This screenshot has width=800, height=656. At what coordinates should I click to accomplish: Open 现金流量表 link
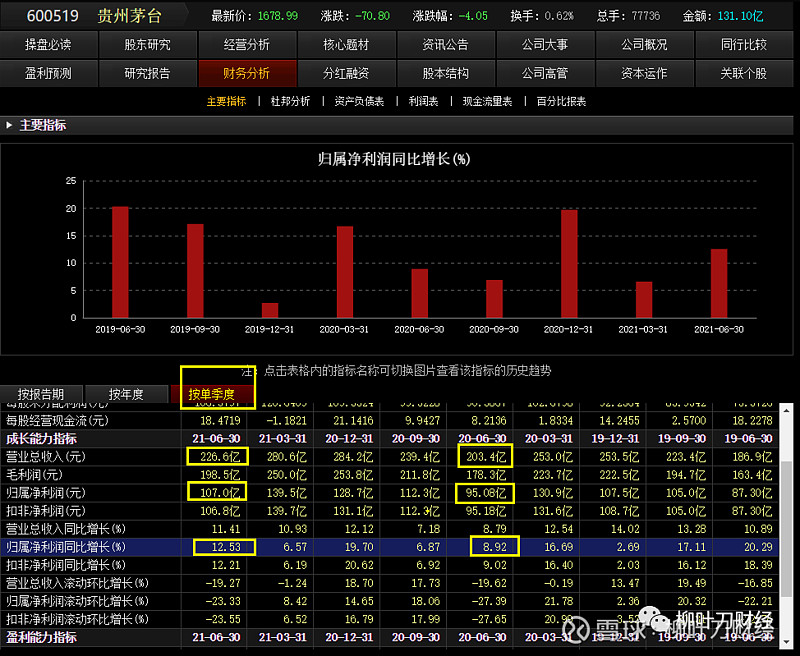(x=487, y=102)
